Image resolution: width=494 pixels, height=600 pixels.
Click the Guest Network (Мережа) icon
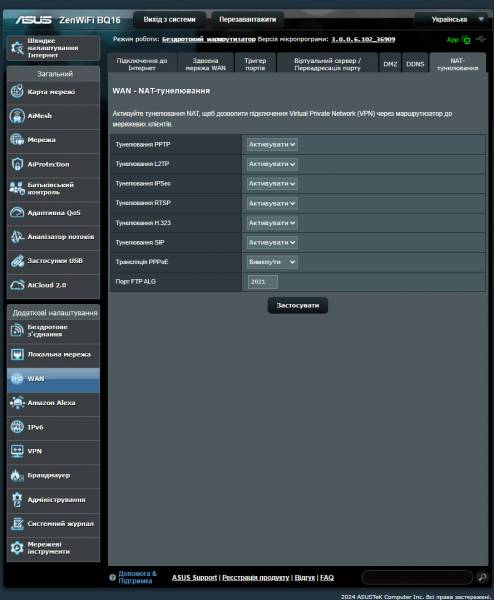point(17,140)
